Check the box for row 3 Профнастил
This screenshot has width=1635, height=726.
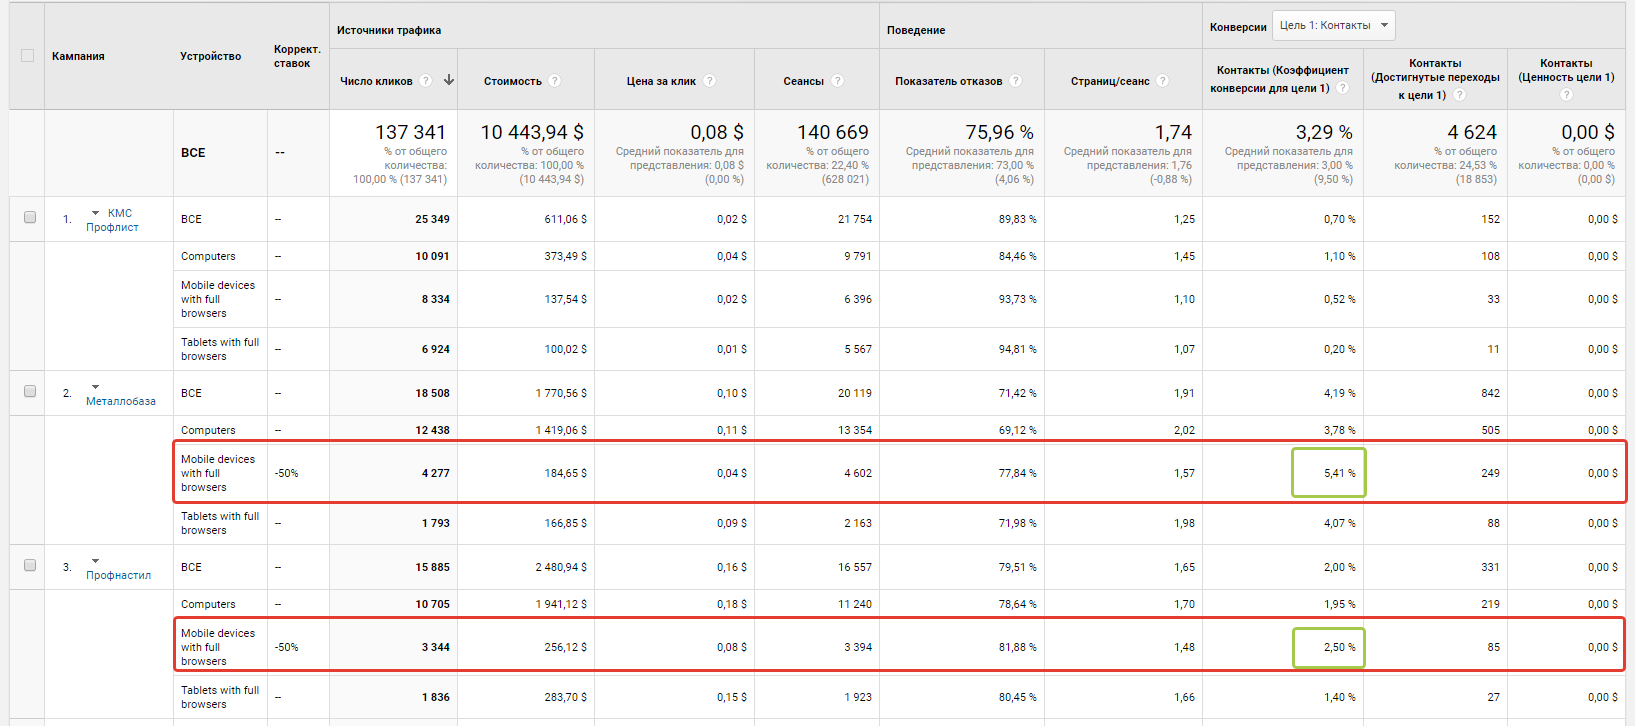(30, 565)
